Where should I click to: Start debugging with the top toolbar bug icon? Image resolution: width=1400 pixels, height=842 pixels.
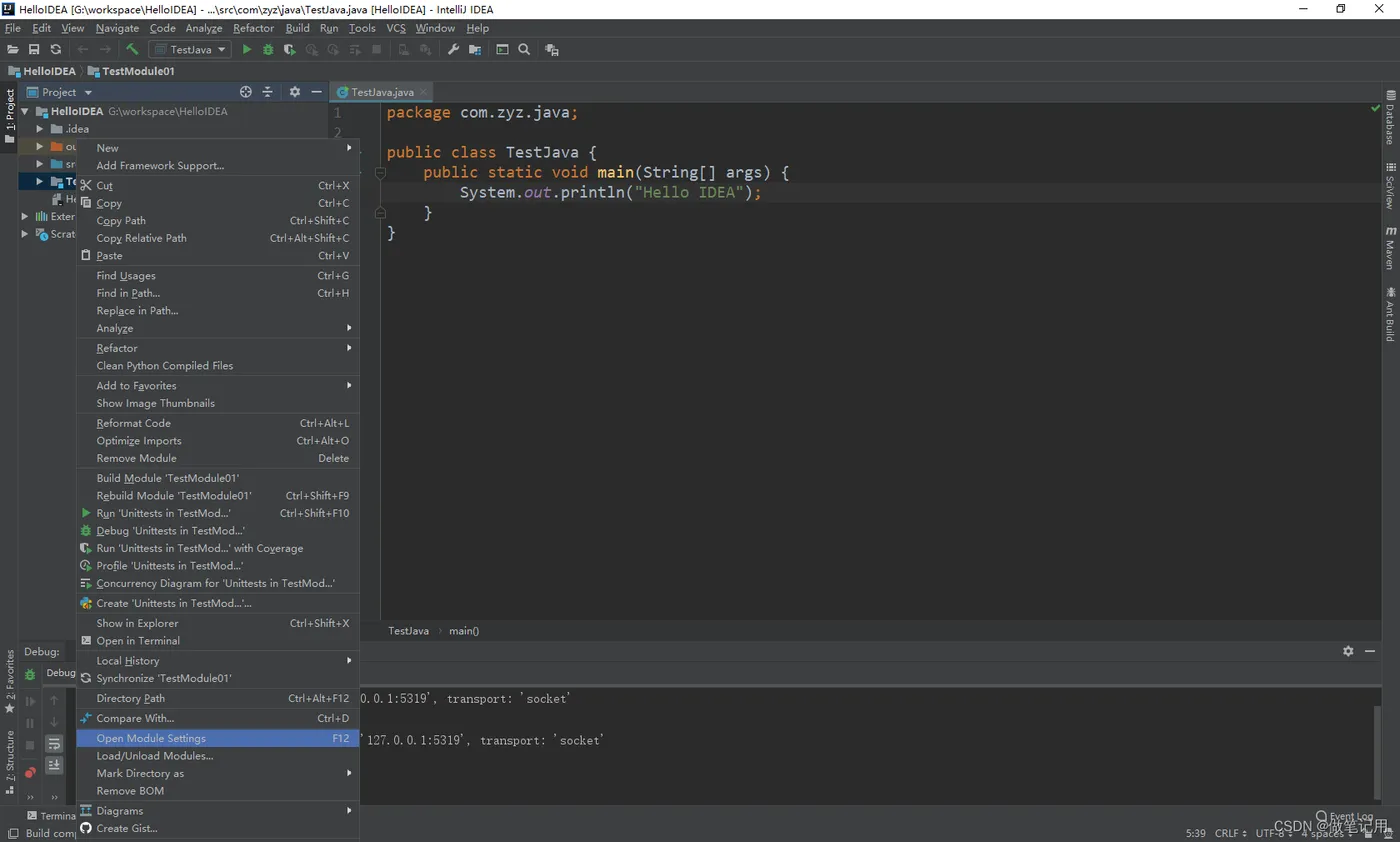(x=268, y=49)
